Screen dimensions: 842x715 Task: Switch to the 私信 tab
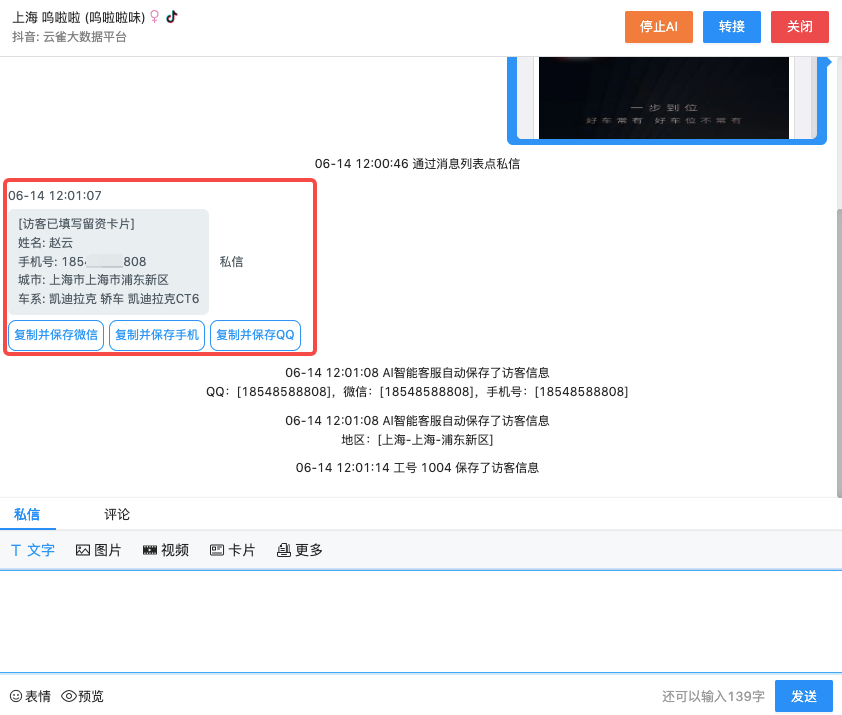[28, 514]
